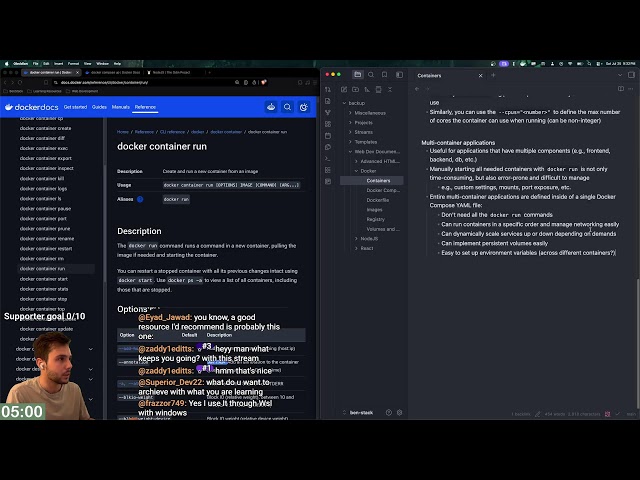640x480 pixels.
Task: Create a new folder in Obsidian
Action: [x=356, y=89]
